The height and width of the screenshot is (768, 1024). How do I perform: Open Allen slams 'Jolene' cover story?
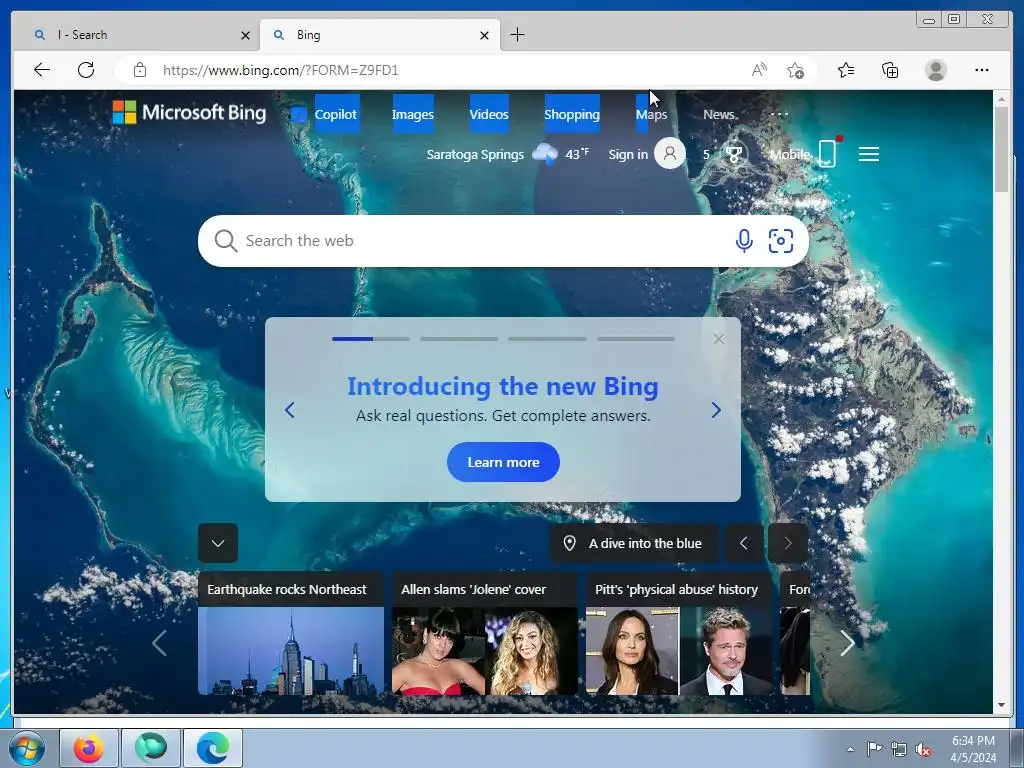[x=485, y=633]
